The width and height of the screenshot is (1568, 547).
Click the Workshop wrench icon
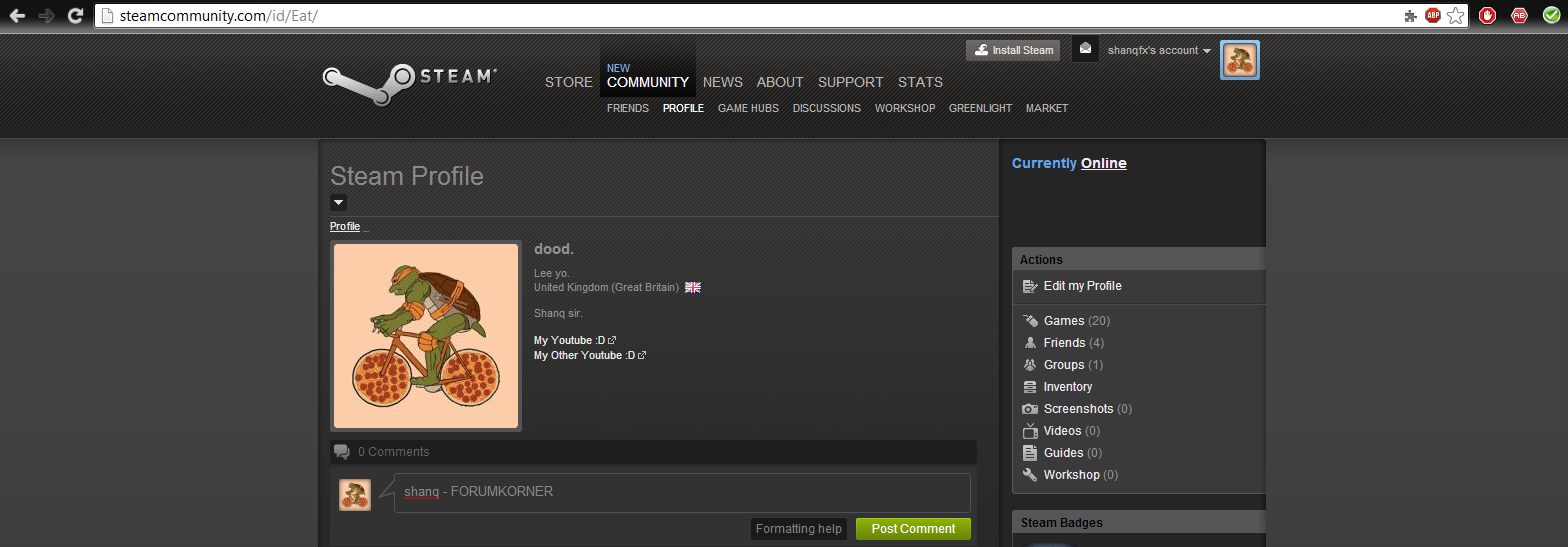[x=1030, y=475]
